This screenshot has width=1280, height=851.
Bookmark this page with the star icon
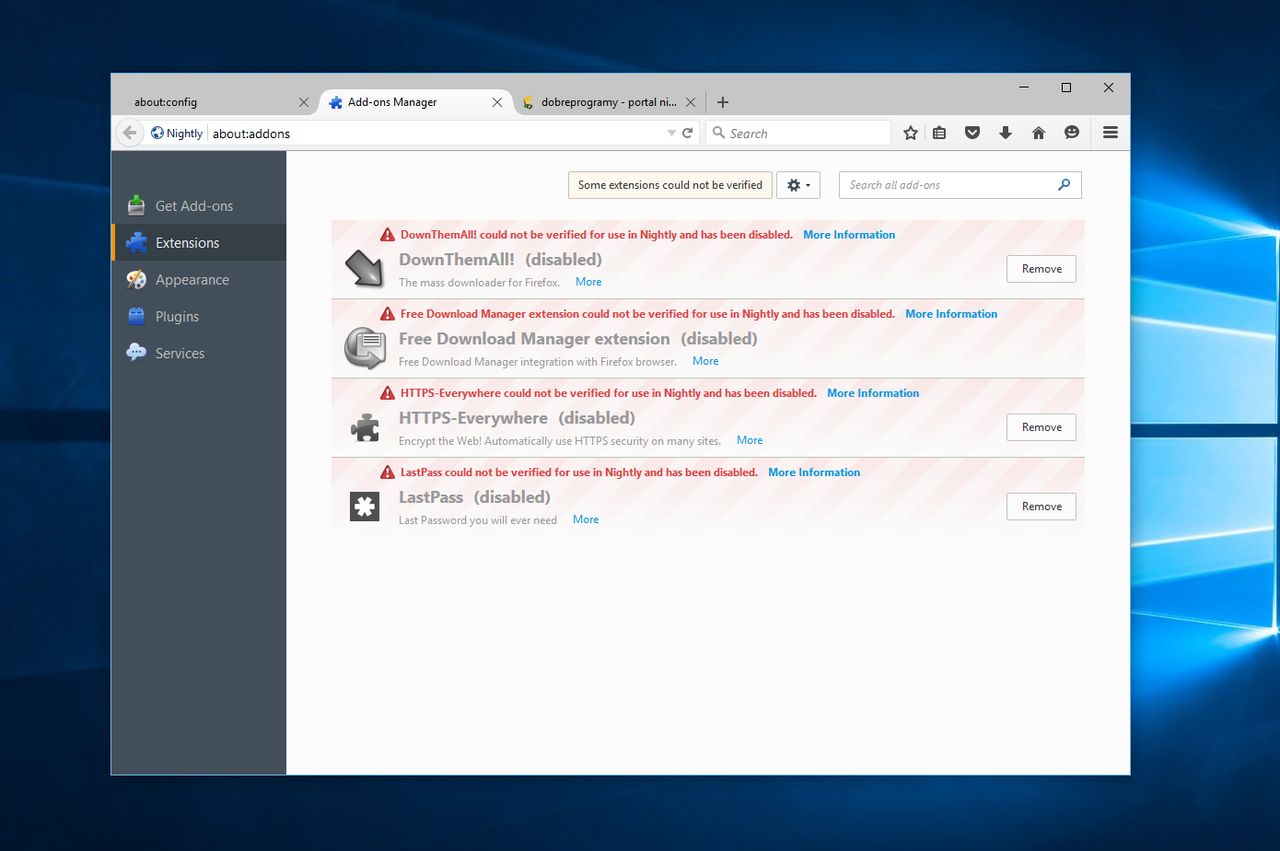pyautogui.click(x=910, y=133)
